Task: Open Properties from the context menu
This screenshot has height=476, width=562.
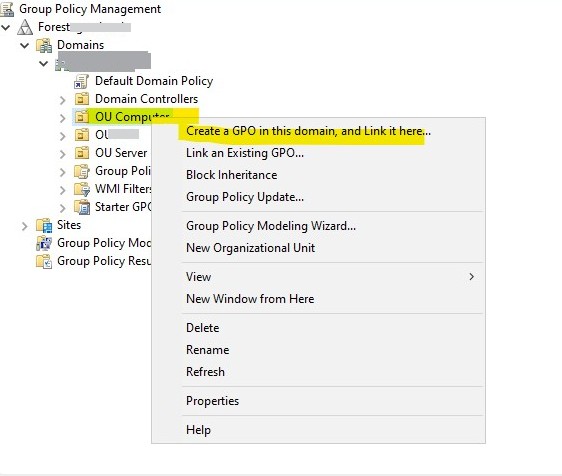Action: click(212, 401)
